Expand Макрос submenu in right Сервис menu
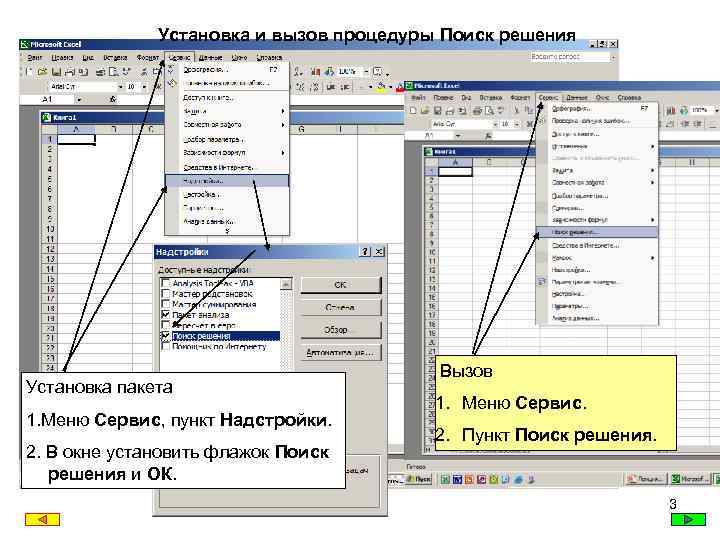 652,258
